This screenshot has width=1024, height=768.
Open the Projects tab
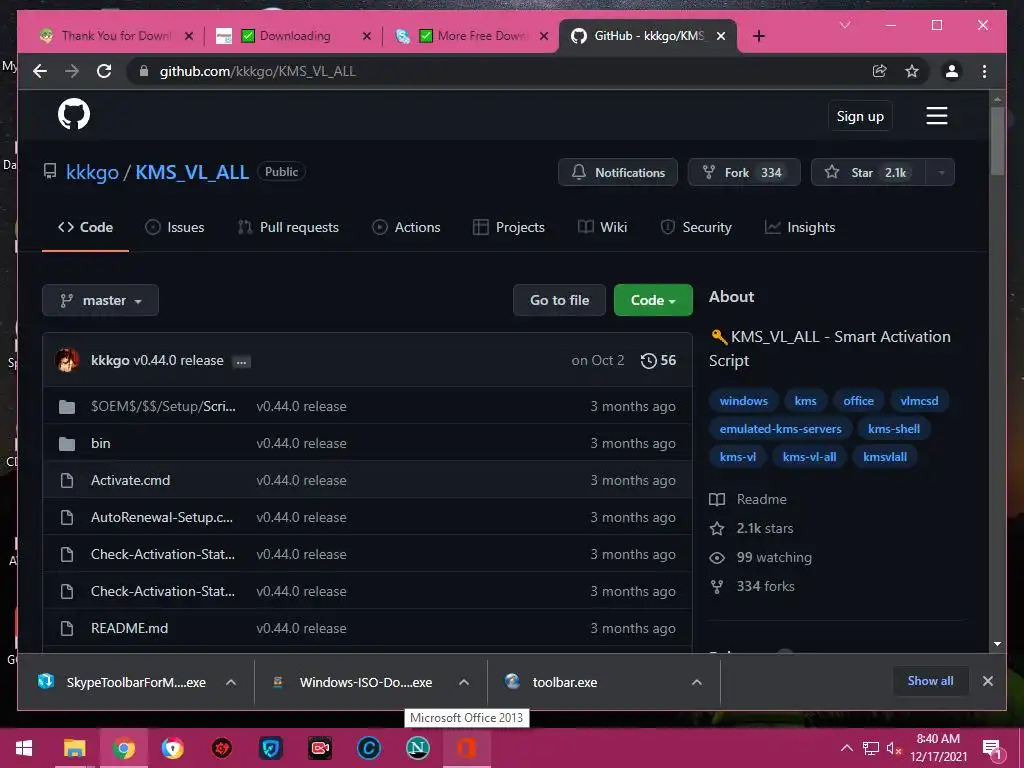(x=509, y=227)
